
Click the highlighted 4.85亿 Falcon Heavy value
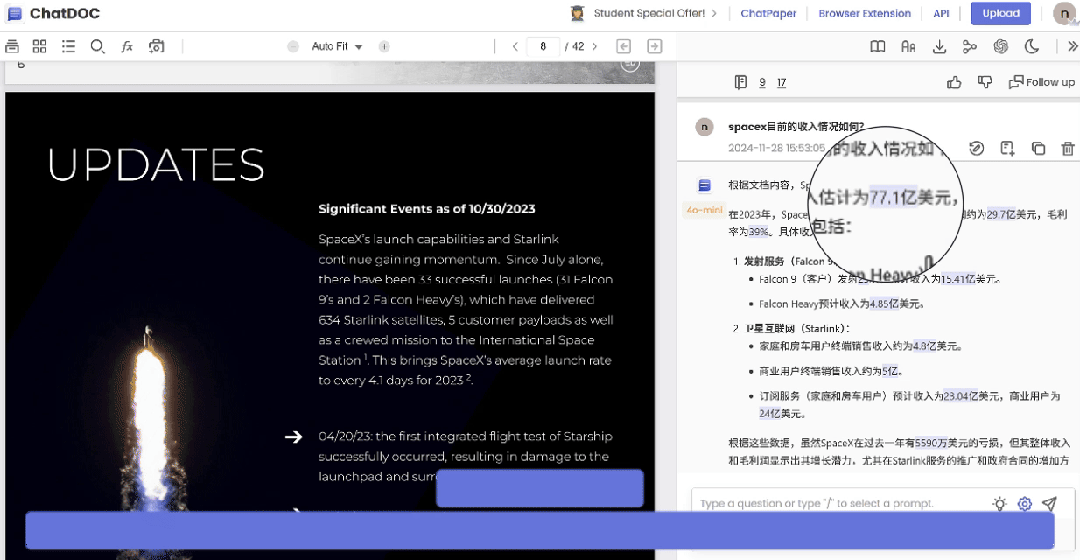coord(884,304)
